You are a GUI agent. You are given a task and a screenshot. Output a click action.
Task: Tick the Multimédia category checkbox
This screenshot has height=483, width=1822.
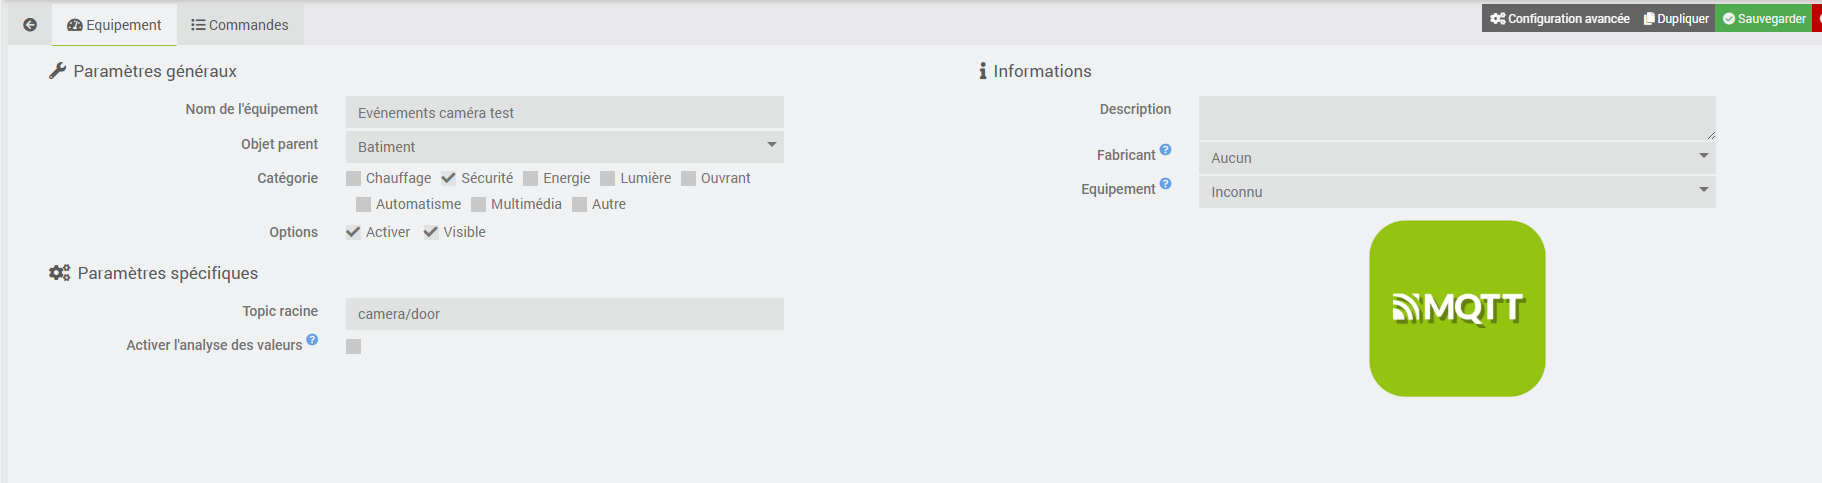[x=478, y=204]
